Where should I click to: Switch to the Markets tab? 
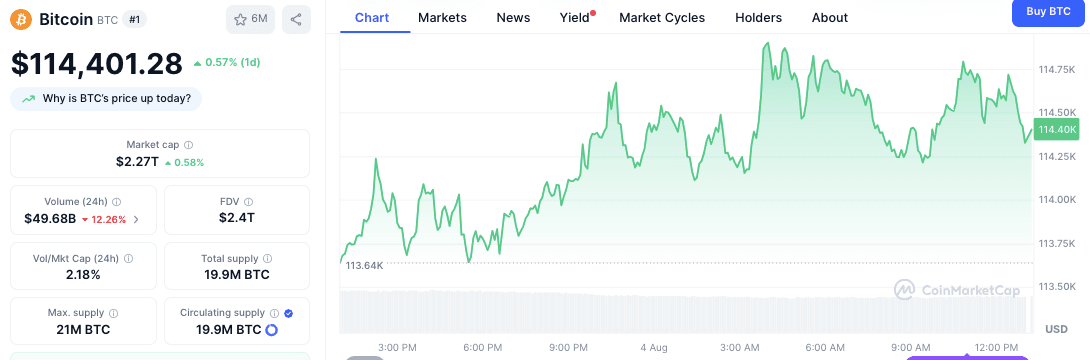(x=442, y=18)
